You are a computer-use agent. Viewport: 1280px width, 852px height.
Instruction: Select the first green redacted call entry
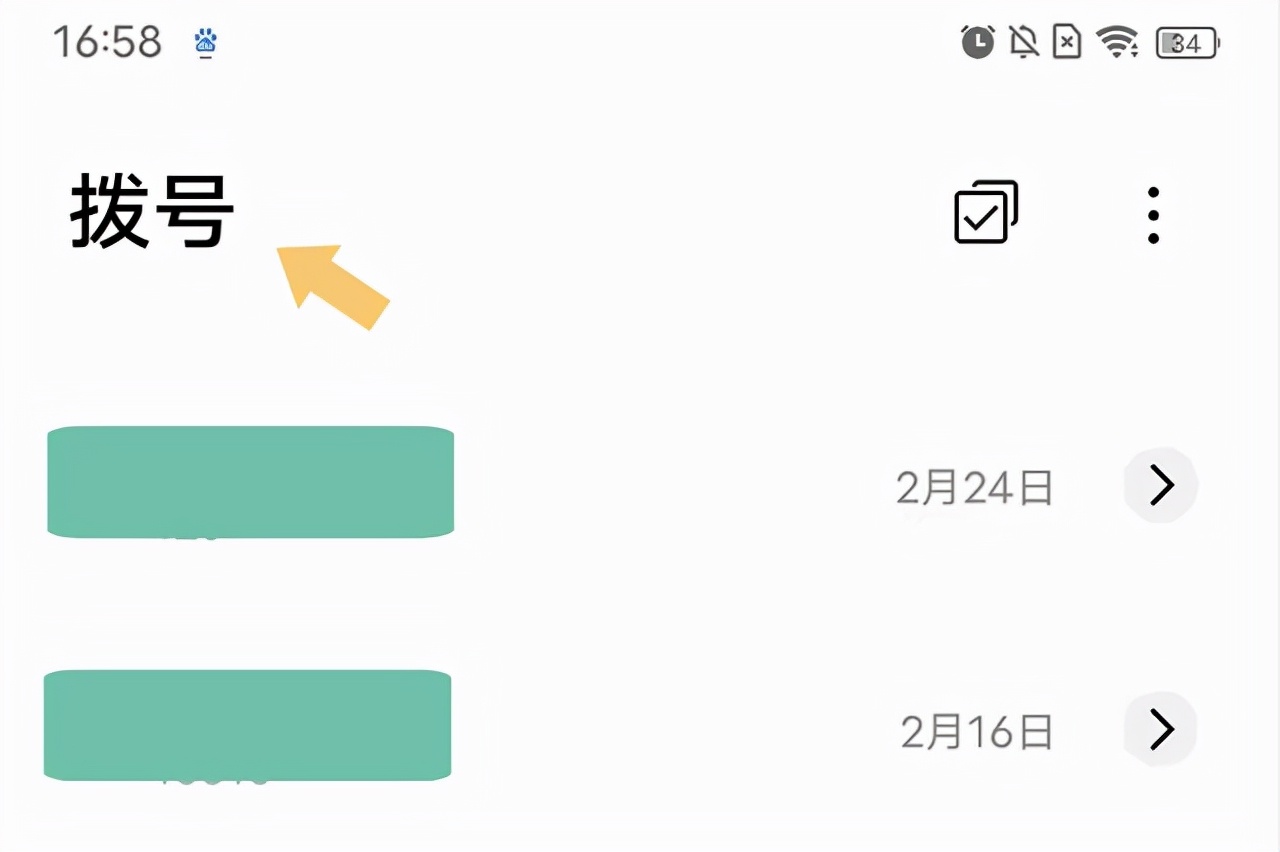point(251,482)
